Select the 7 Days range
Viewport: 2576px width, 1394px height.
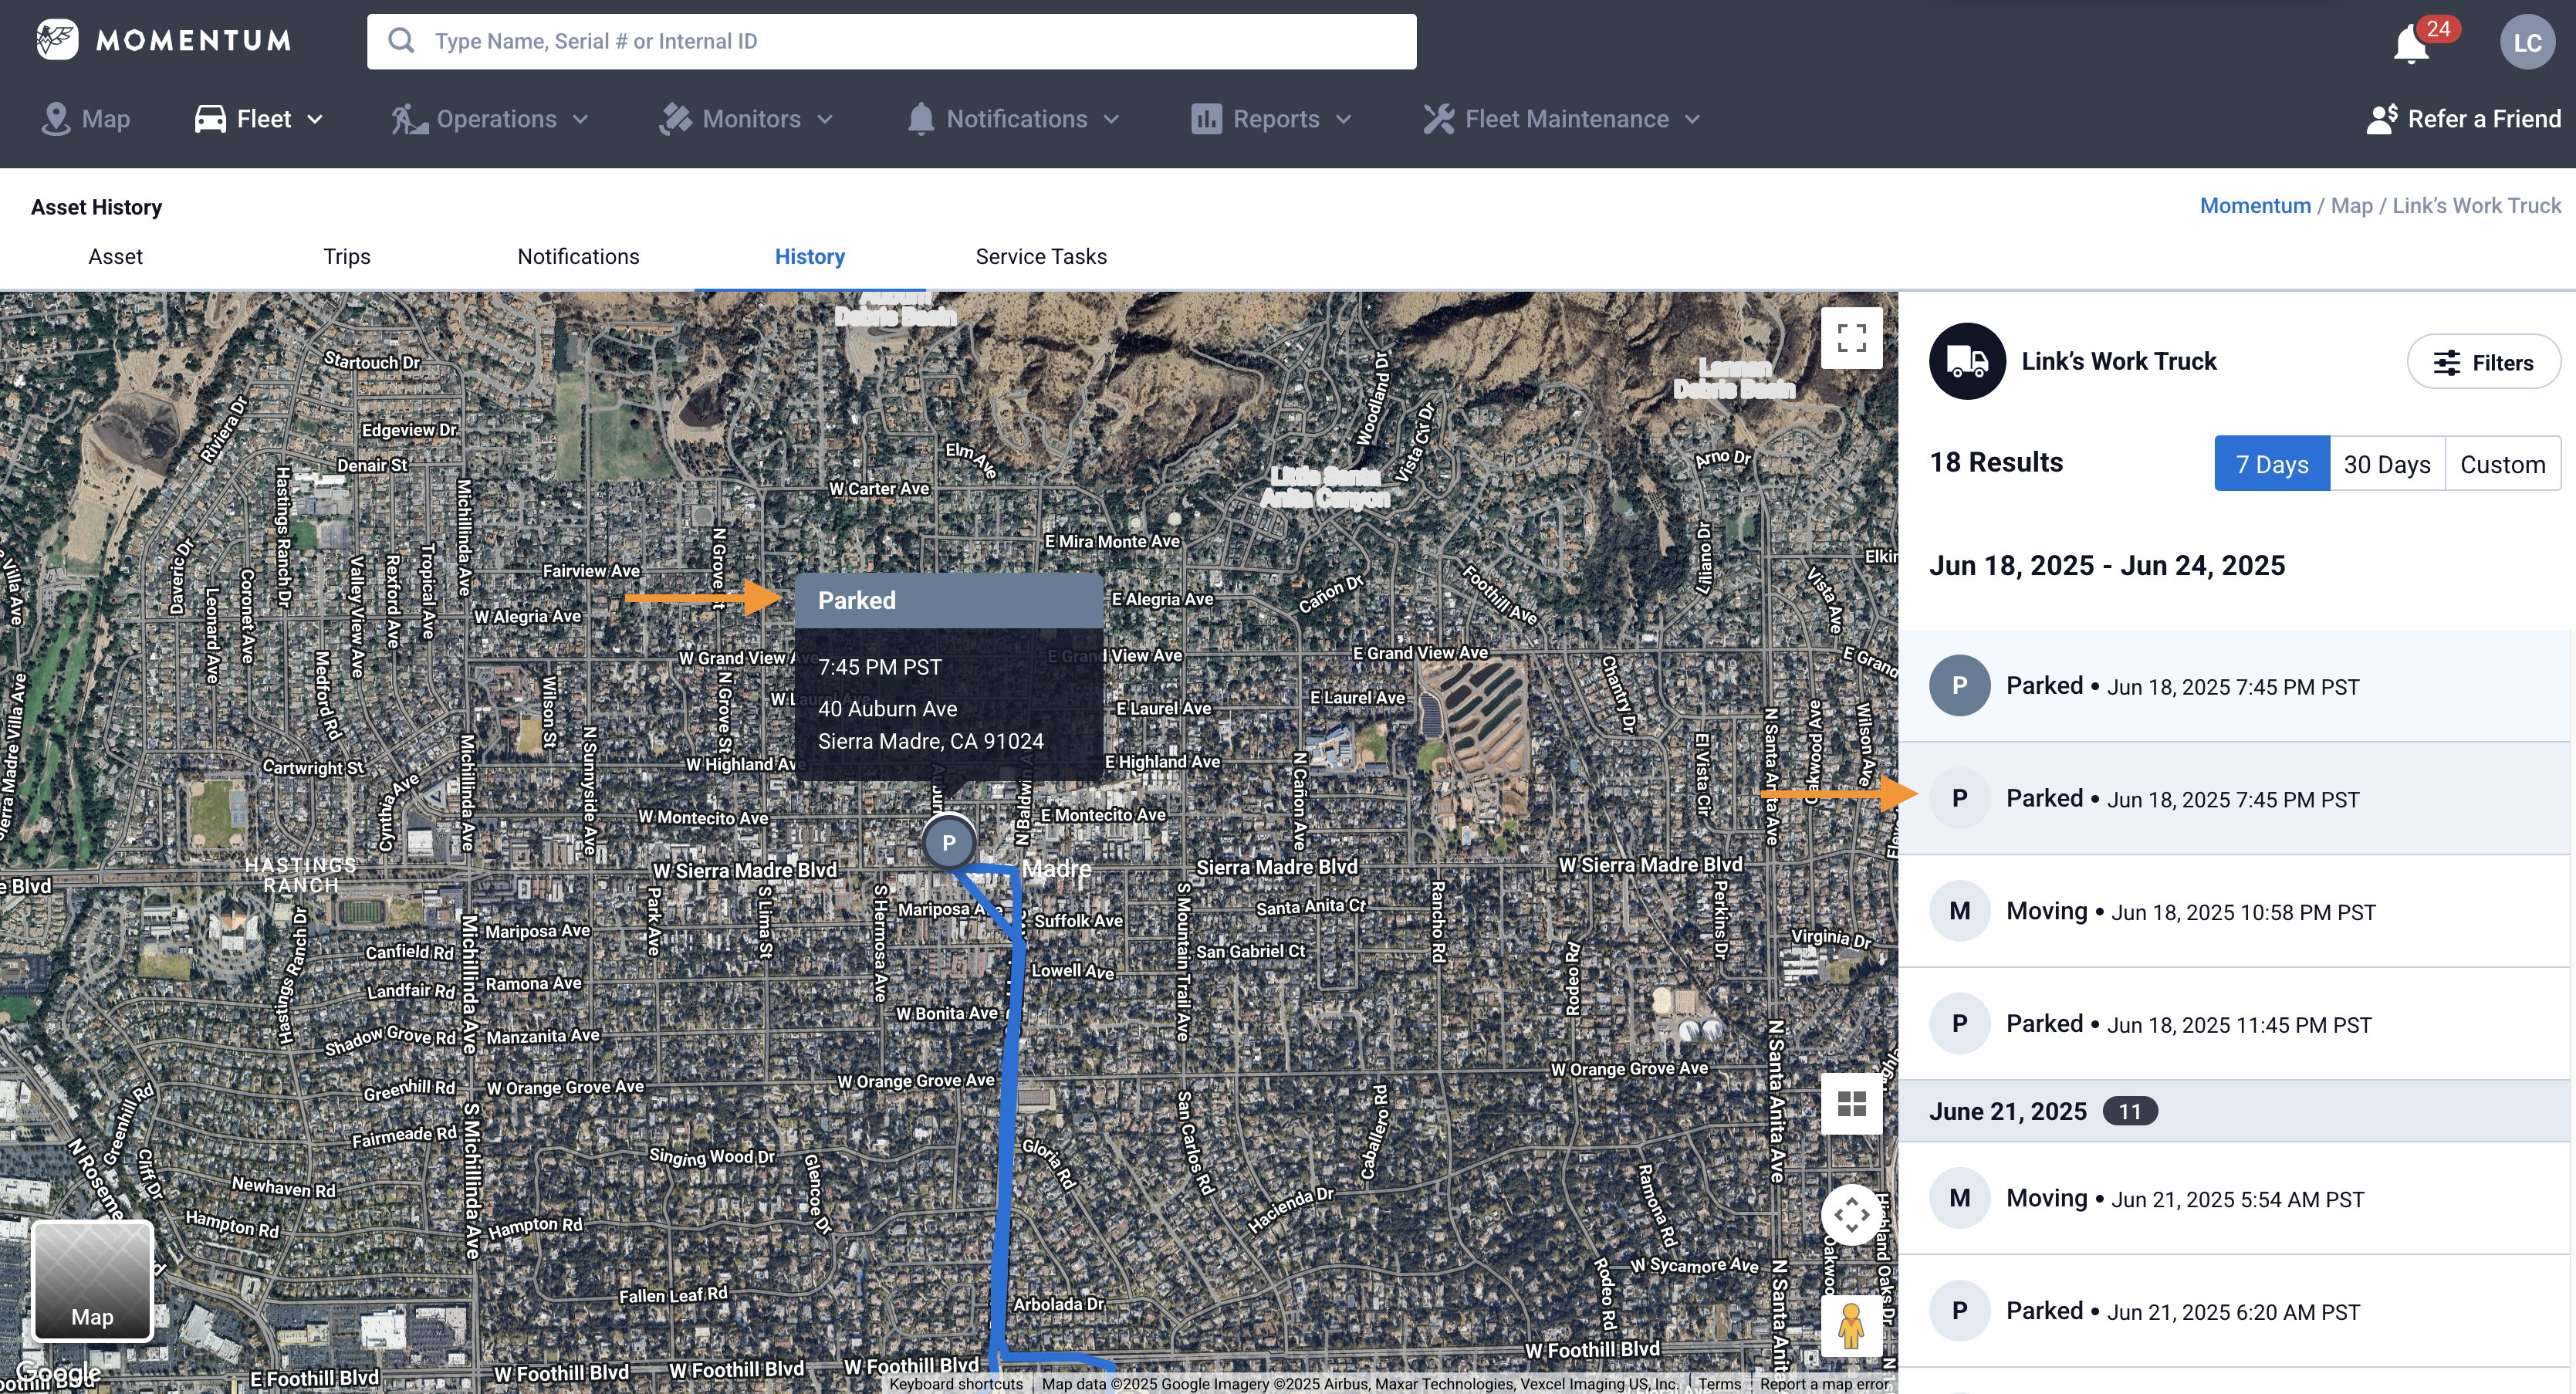coord(2271,464)
